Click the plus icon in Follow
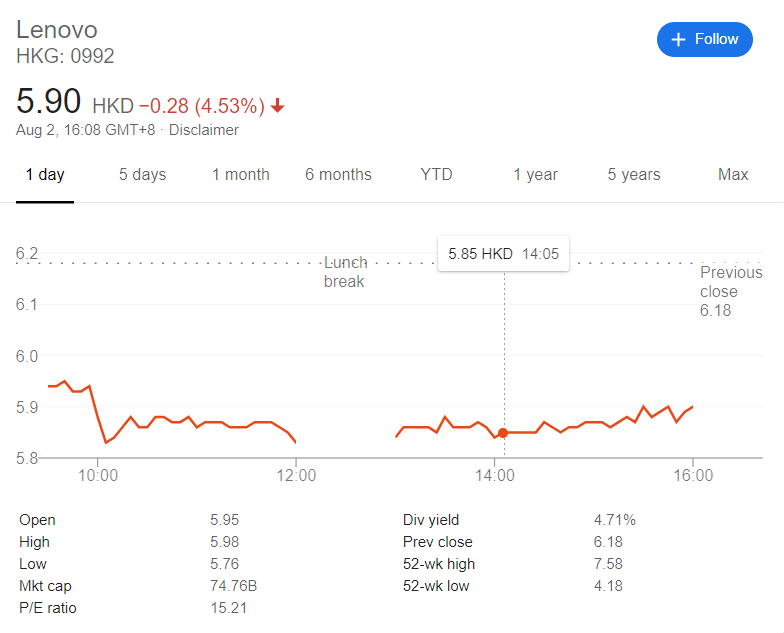Image resolution: width=784 pixels, height=633 pixels. (679, 39)
